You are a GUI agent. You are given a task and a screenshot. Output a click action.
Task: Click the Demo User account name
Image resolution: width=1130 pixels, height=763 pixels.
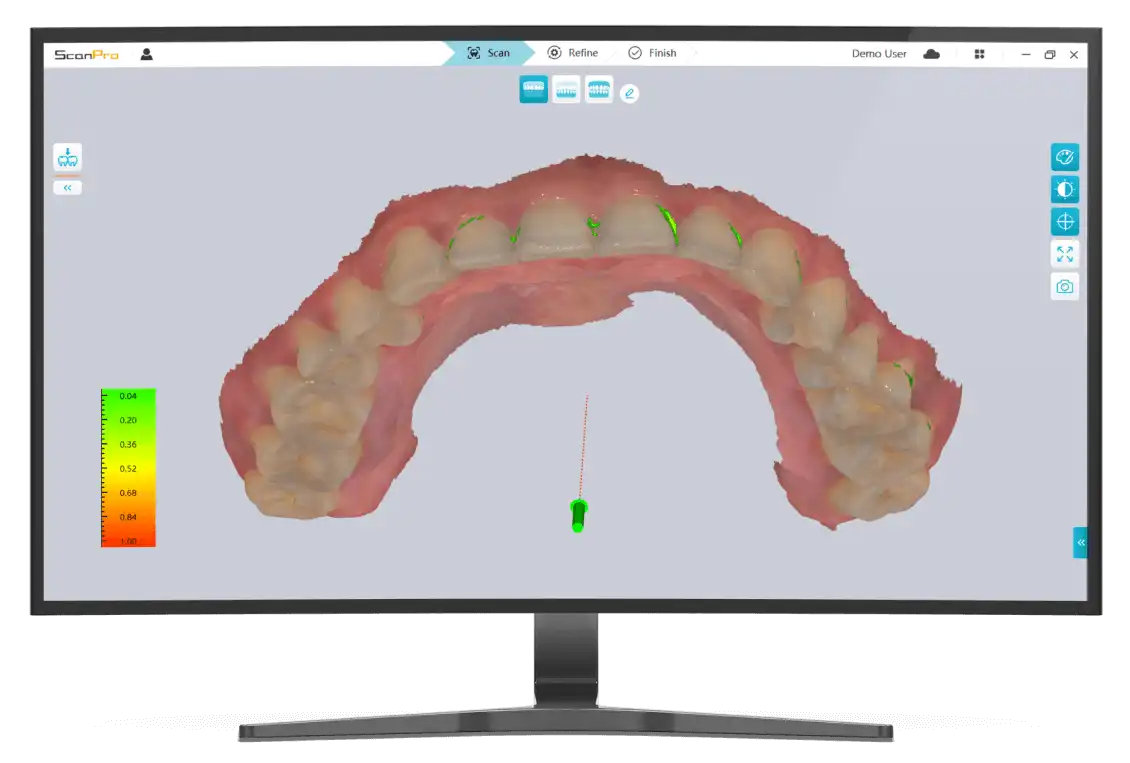point(879,54)
